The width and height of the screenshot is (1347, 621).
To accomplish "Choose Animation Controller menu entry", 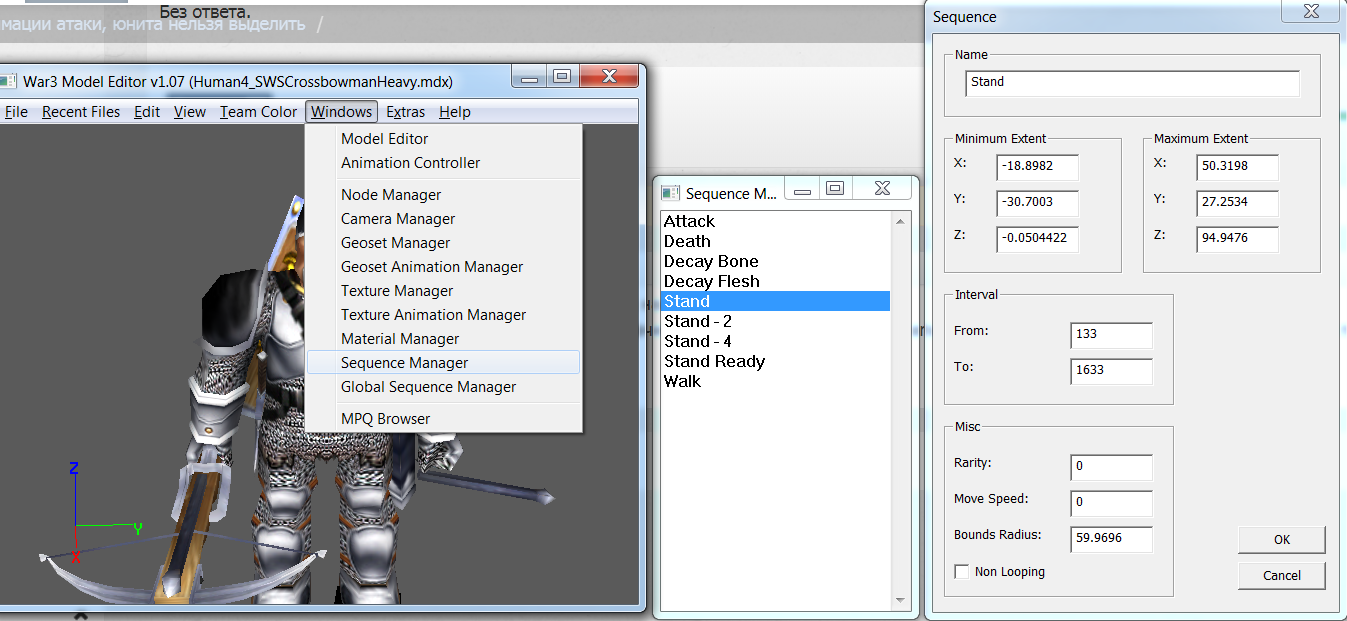I will click(x=444, y=163).
